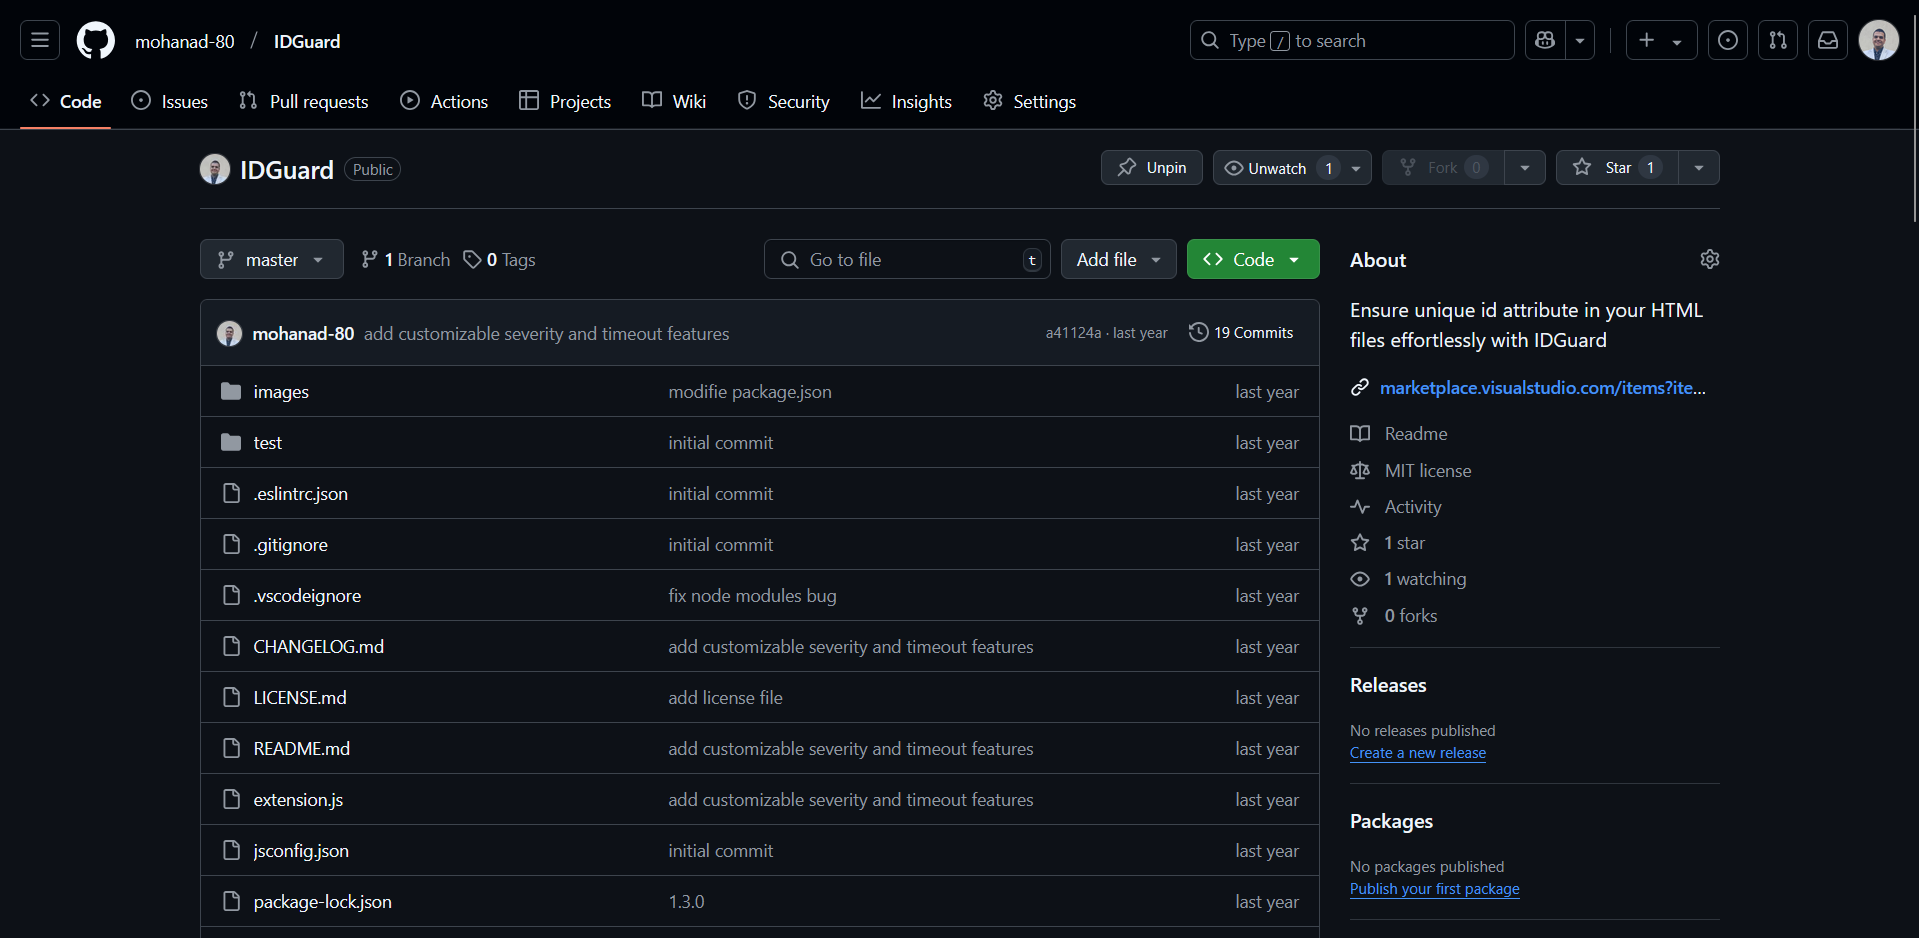Open the pull requests icon in header
This screenshot has width=1919, height=938.
pyautogui.click(x=1778, y=40)
